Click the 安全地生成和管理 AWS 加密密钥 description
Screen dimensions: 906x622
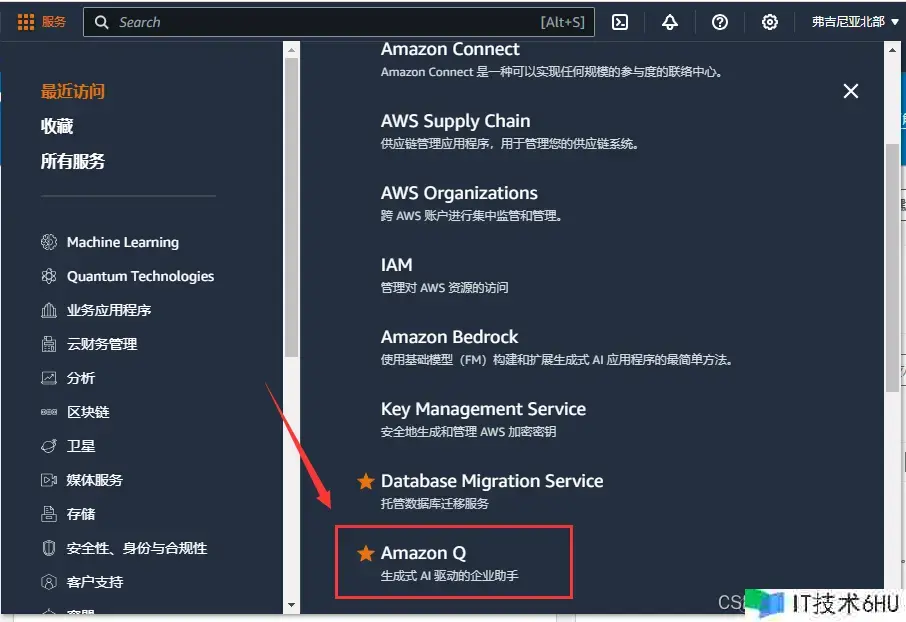468,432
